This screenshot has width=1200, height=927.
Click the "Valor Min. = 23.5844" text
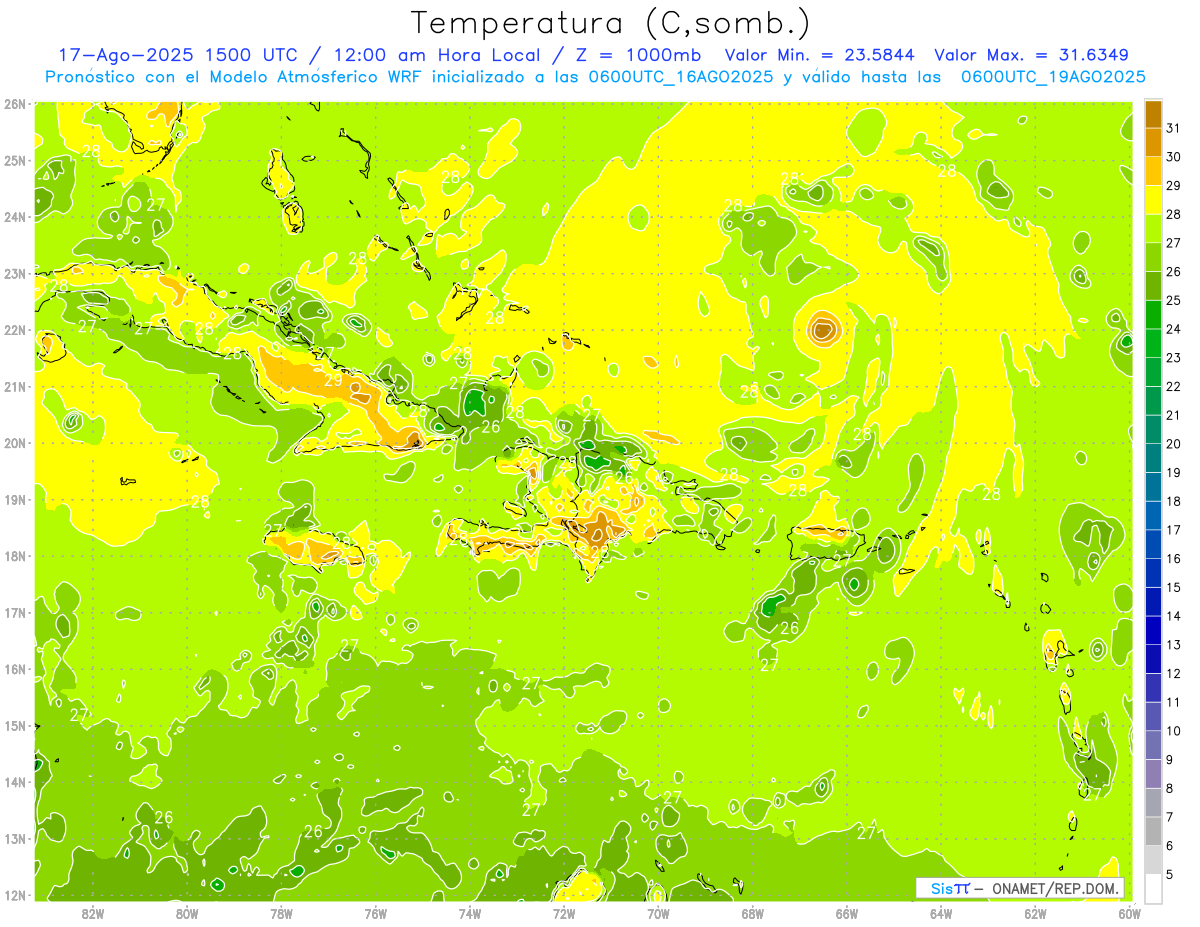pos(819,55)
